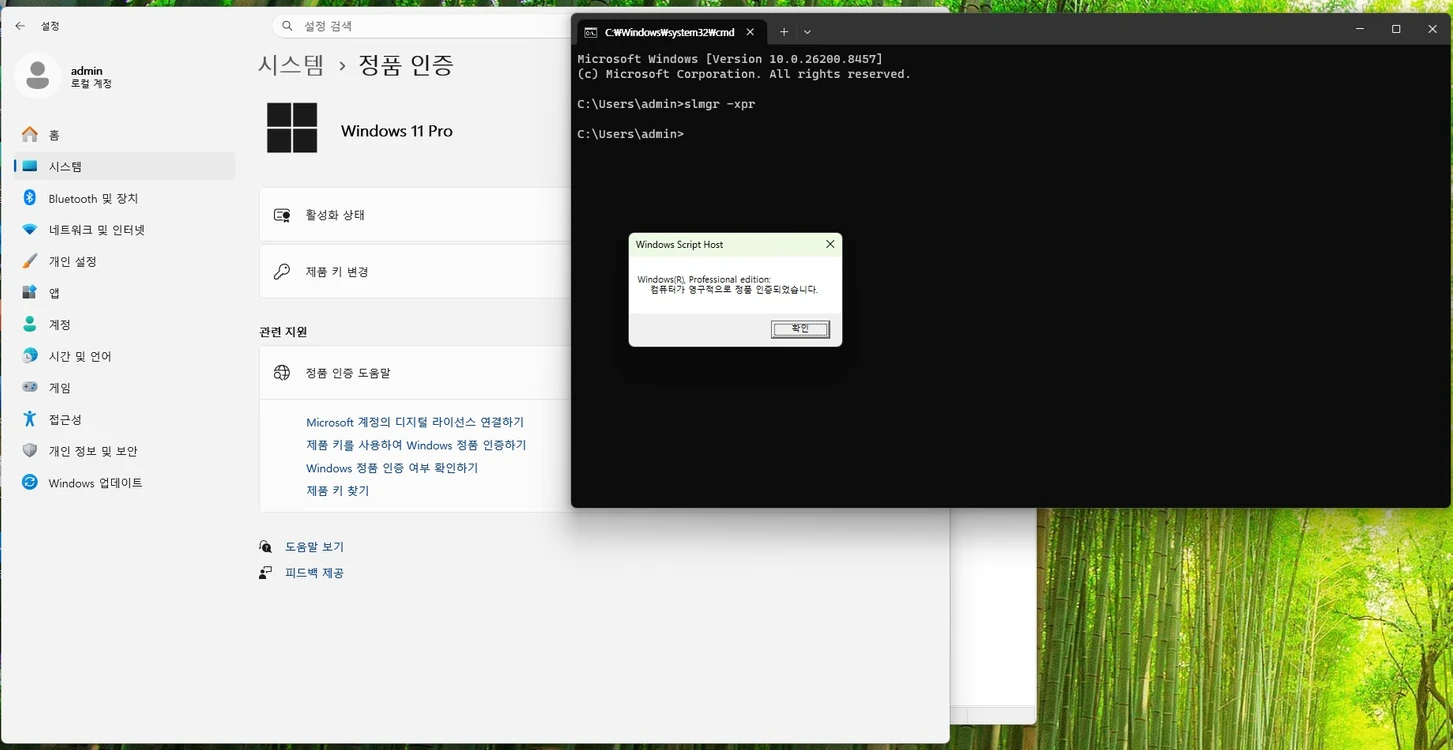1453x750 pixels.
Task: Click 확인 in Windows Script Host dialog
Action: pos(800,329)
